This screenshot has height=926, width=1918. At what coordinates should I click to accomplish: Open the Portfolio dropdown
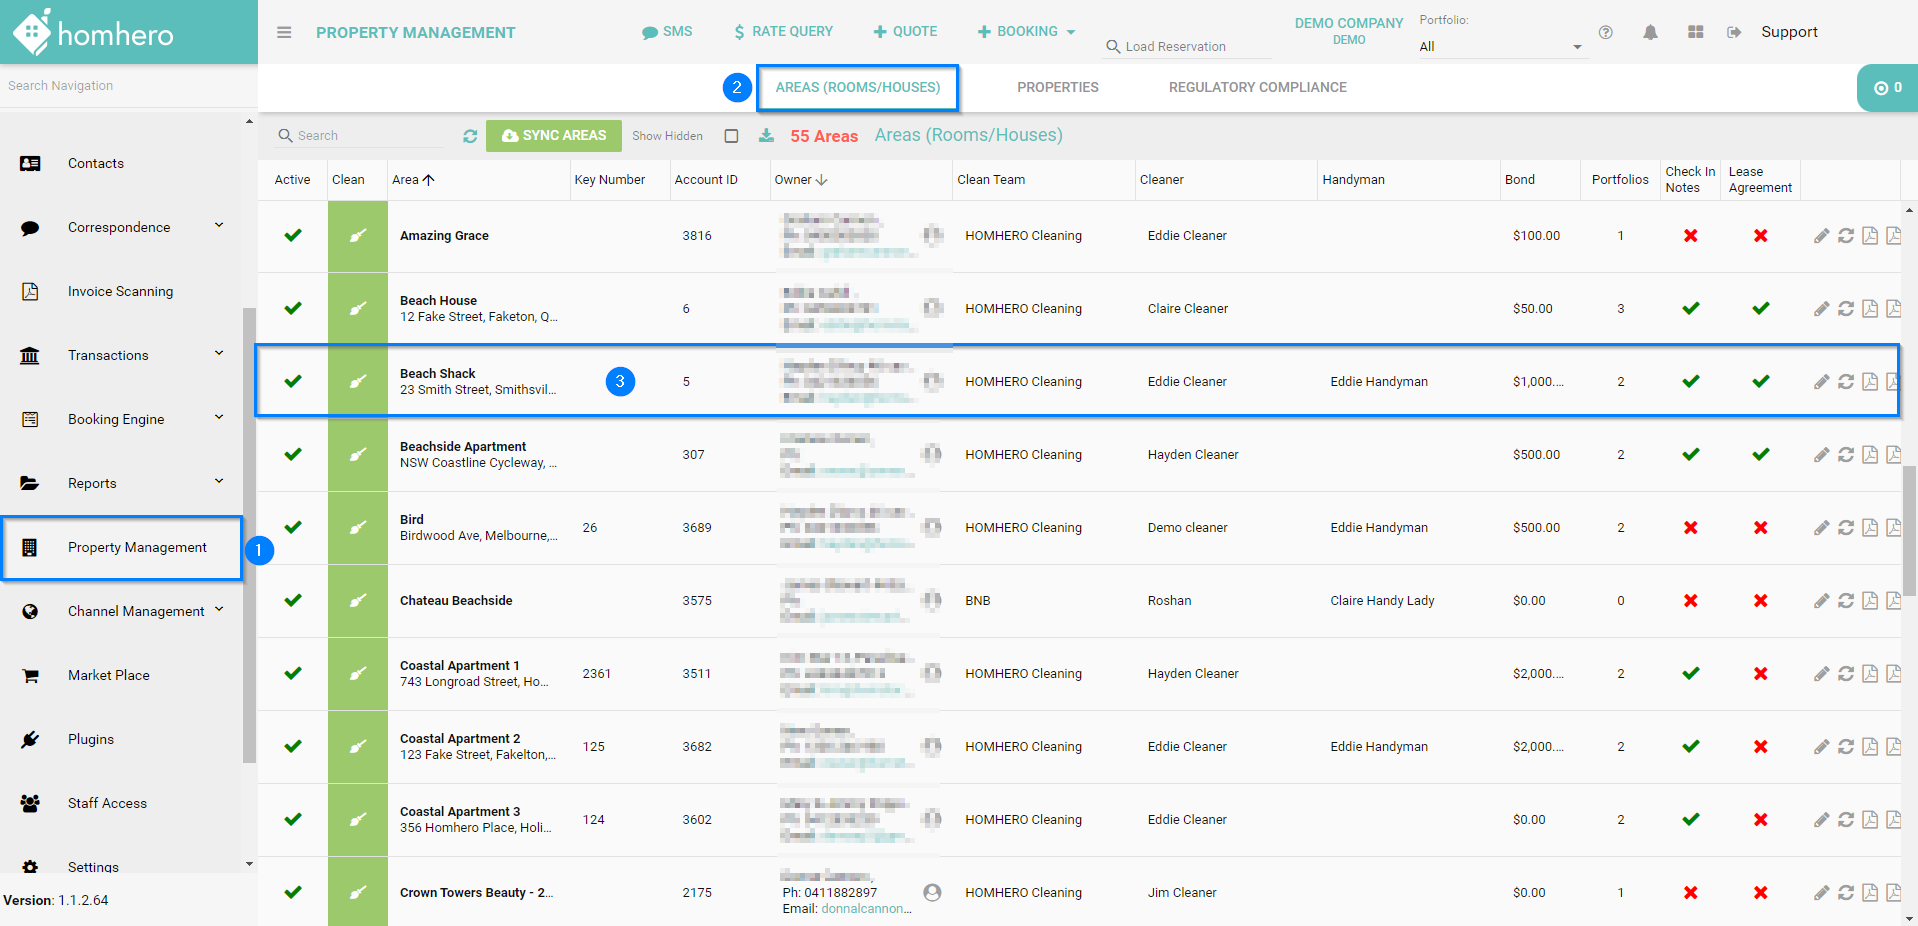click(x=1499, y=46)
